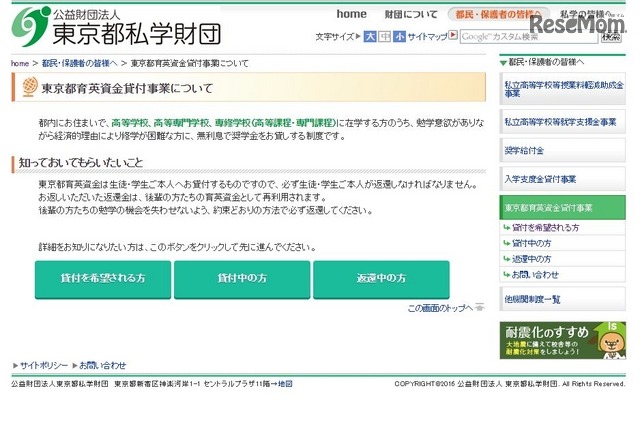Set text size to 中 (medium)
Screen dimensions: 640x425
pos(384,36)
